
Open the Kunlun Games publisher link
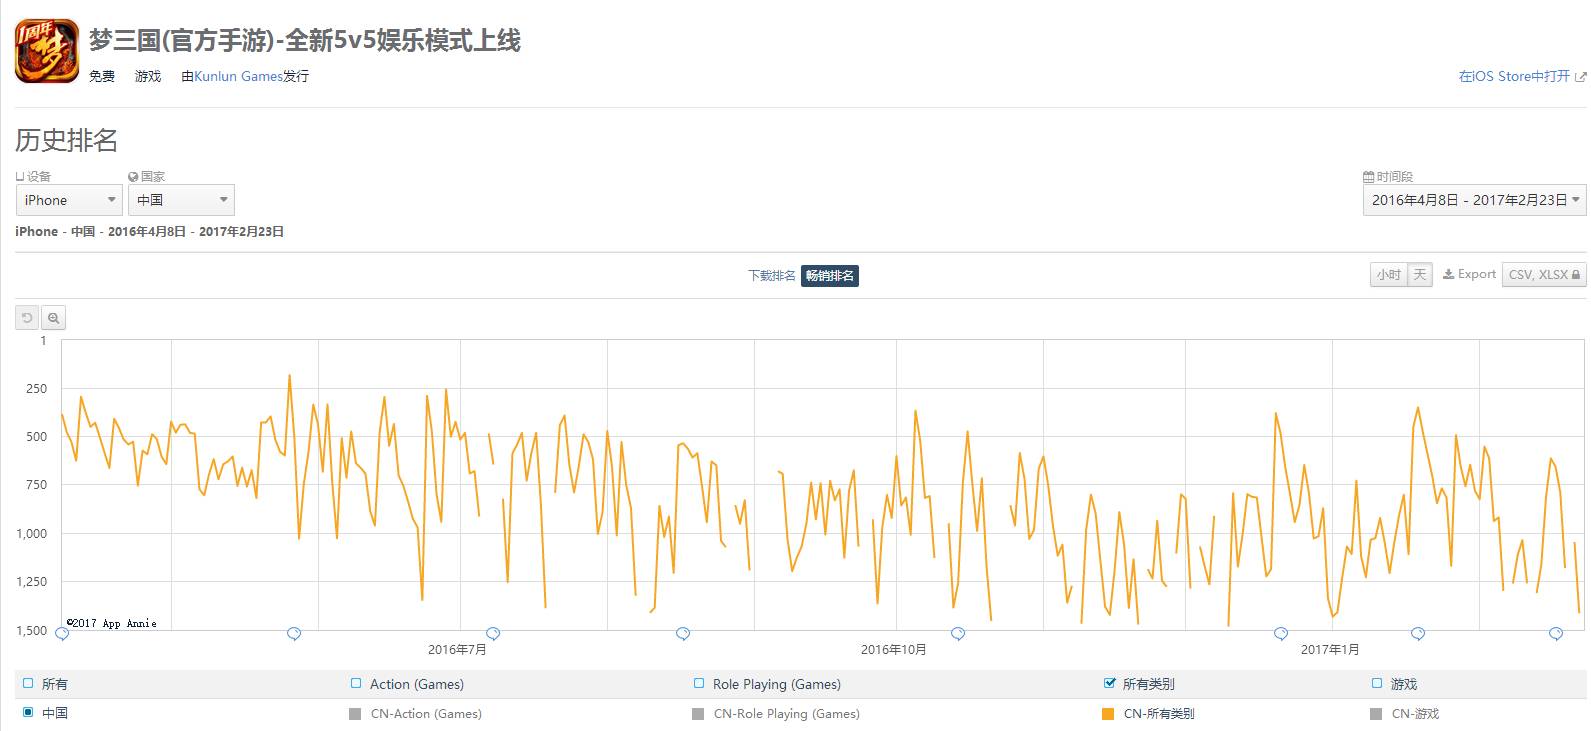(x=239, y=76)
